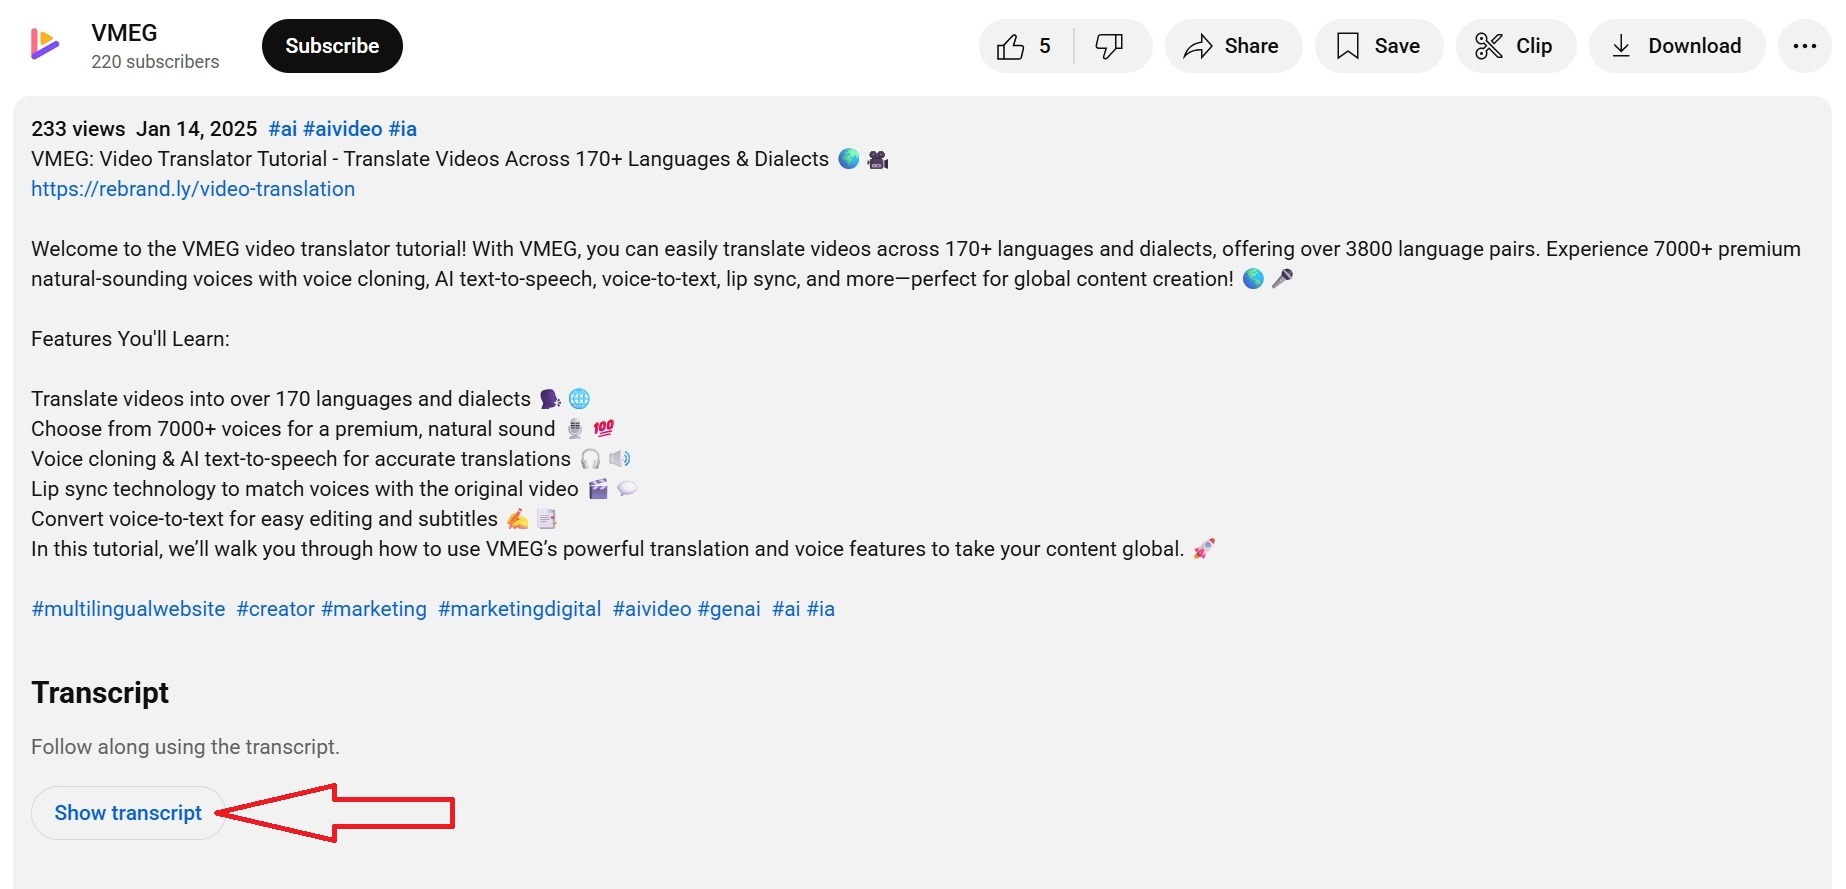Viewport: 1846px width, 889px height.
Task: Open the #marketing hashtag
Action: click(x=374, y=609)
